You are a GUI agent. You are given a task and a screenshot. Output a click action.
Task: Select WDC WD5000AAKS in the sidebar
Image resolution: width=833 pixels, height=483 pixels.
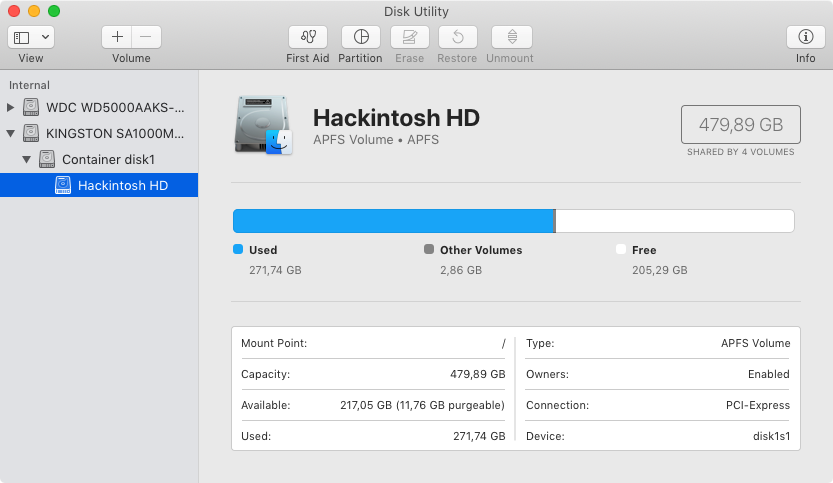tap(115, 107)
